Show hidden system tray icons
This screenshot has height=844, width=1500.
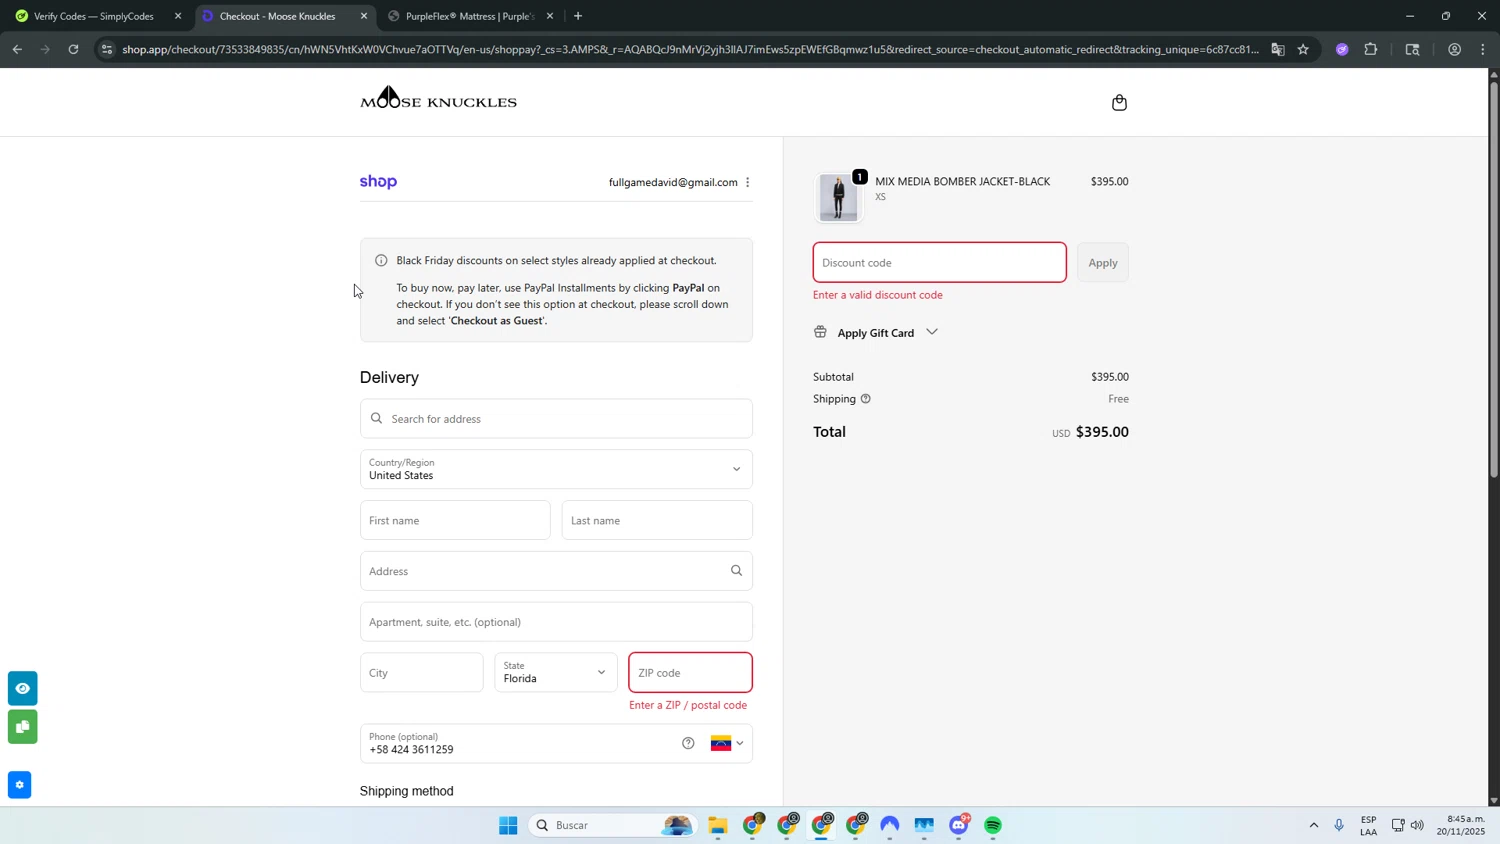(1313, 825)
